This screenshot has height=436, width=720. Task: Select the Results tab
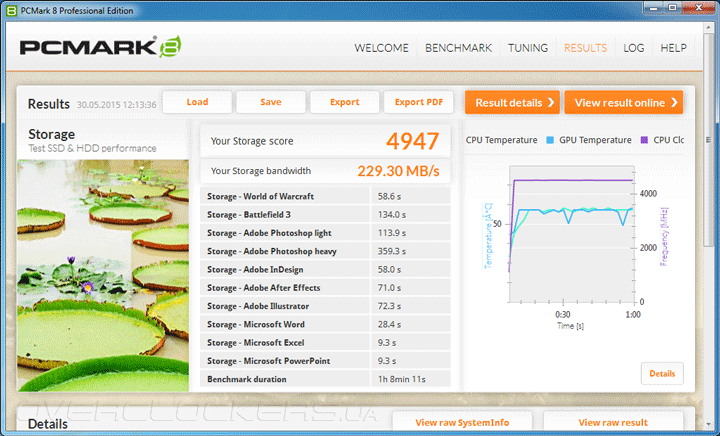585,48
